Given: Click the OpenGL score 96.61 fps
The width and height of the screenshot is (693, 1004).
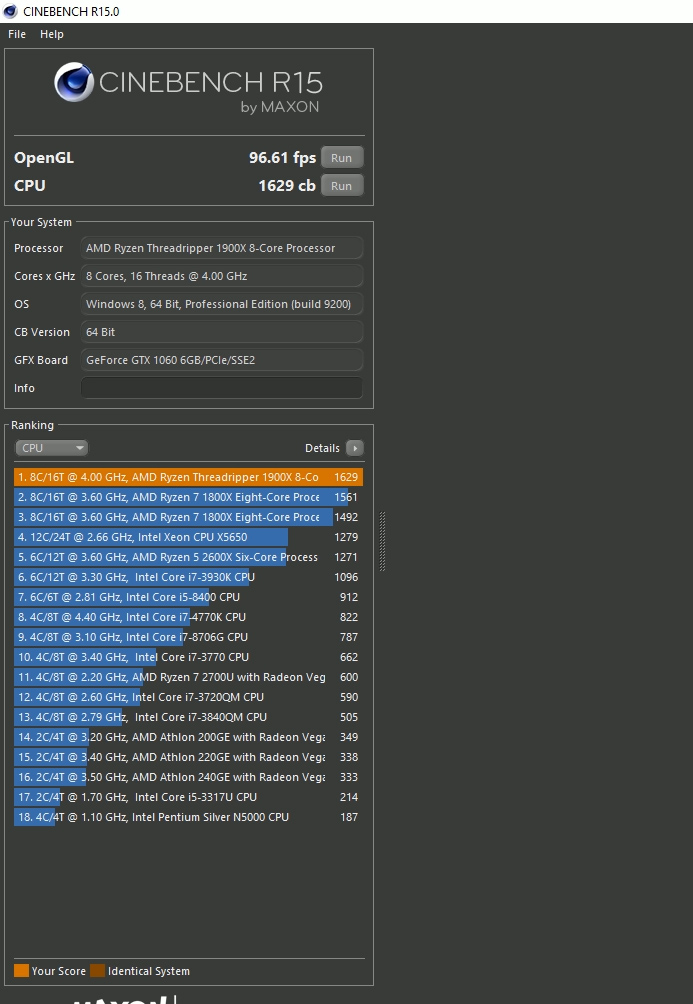Looking at the screenshot, I should (282, 158).
